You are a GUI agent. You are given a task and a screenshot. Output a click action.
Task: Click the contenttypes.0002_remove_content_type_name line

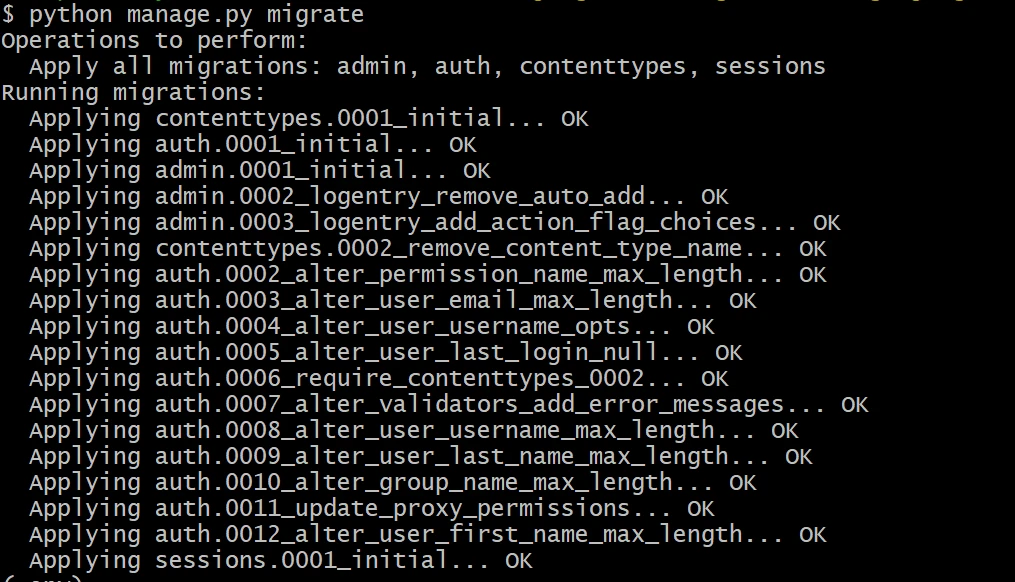coord(427,249)
